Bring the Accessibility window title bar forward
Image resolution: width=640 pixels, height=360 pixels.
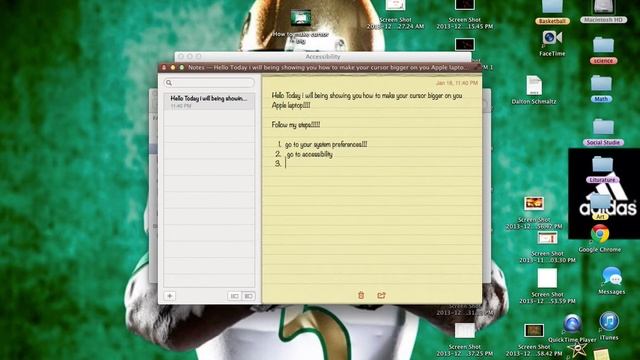click(x=322, y=56)
